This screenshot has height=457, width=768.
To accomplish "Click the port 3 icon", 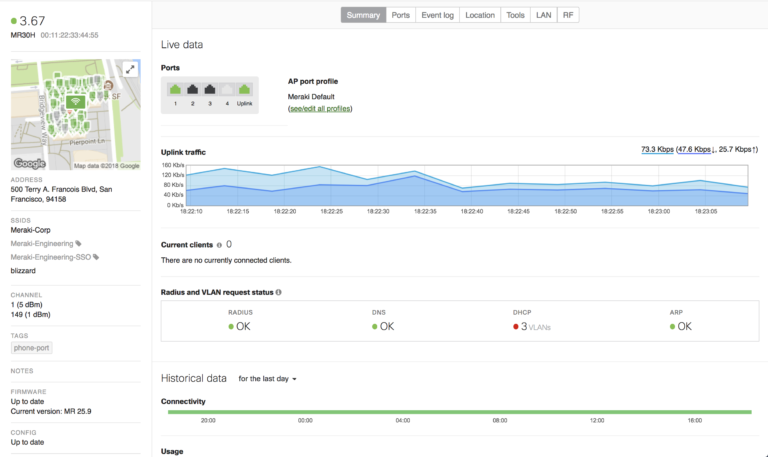I will [209, 91].
